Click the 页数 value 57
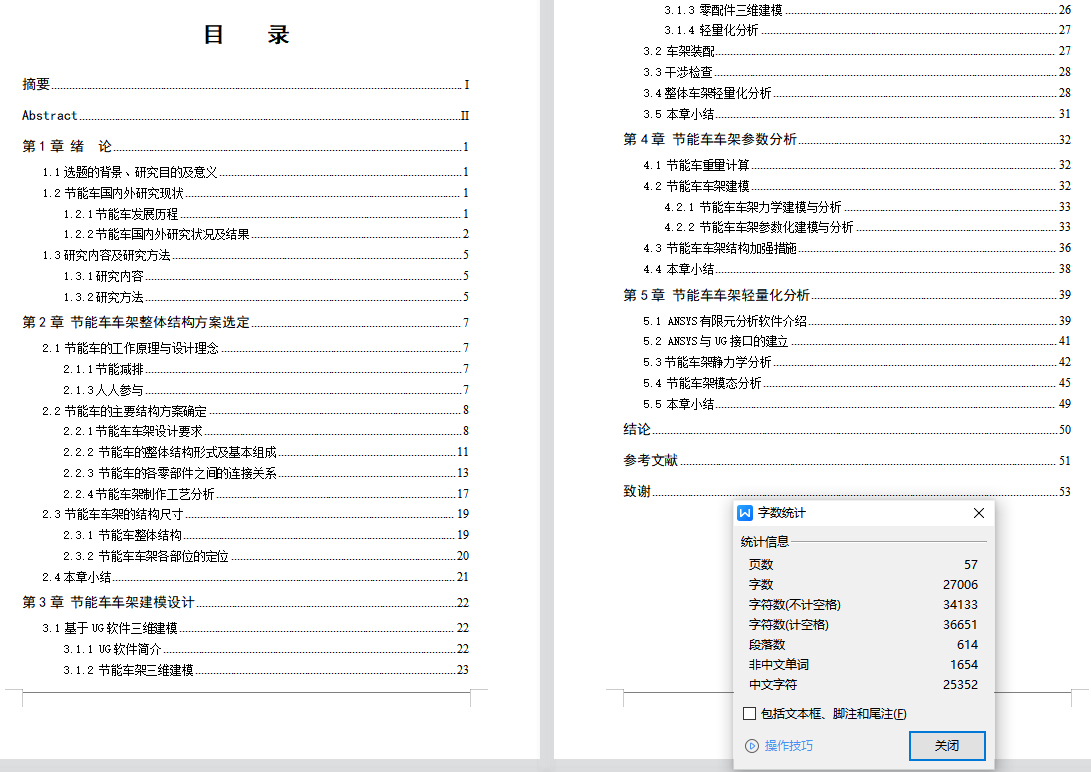Viewport: 1091px width, 772px height. [x=971, y=565]
